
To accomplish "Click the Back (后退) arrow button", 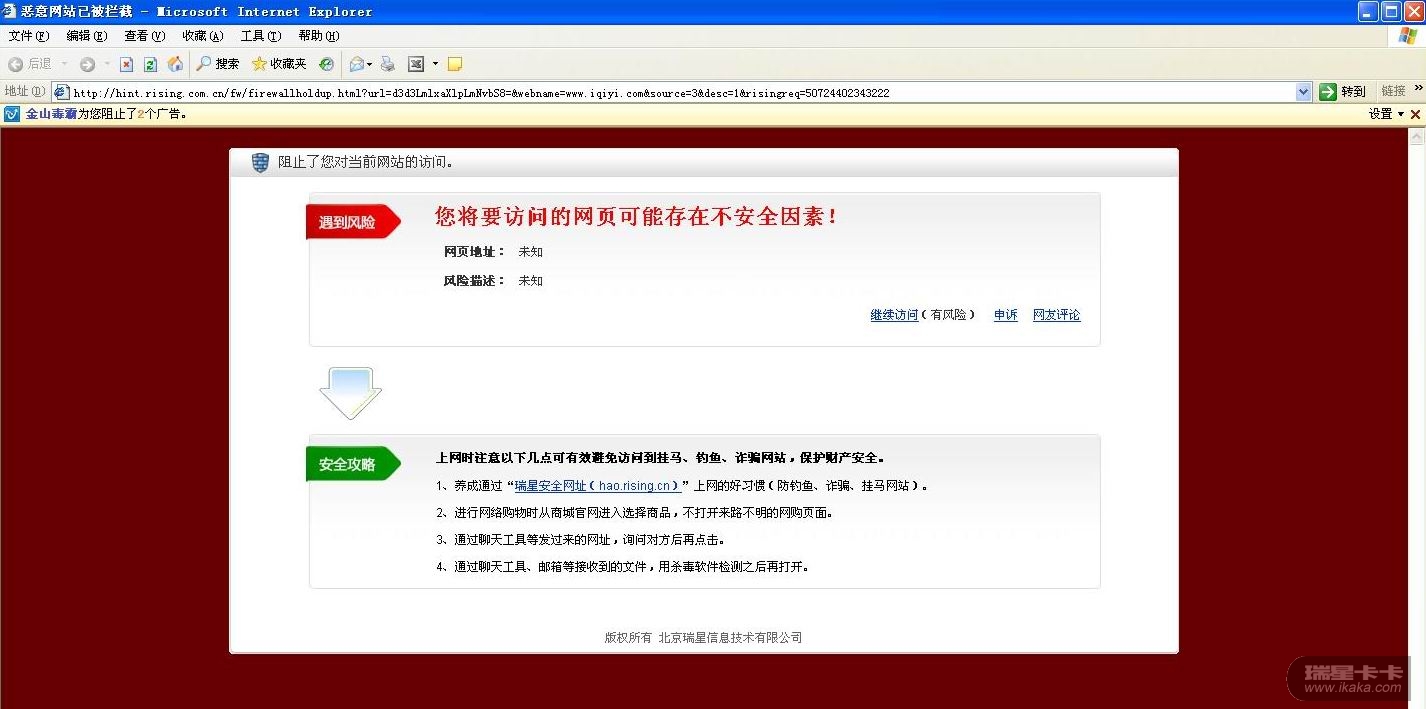I will click(29, 64).
